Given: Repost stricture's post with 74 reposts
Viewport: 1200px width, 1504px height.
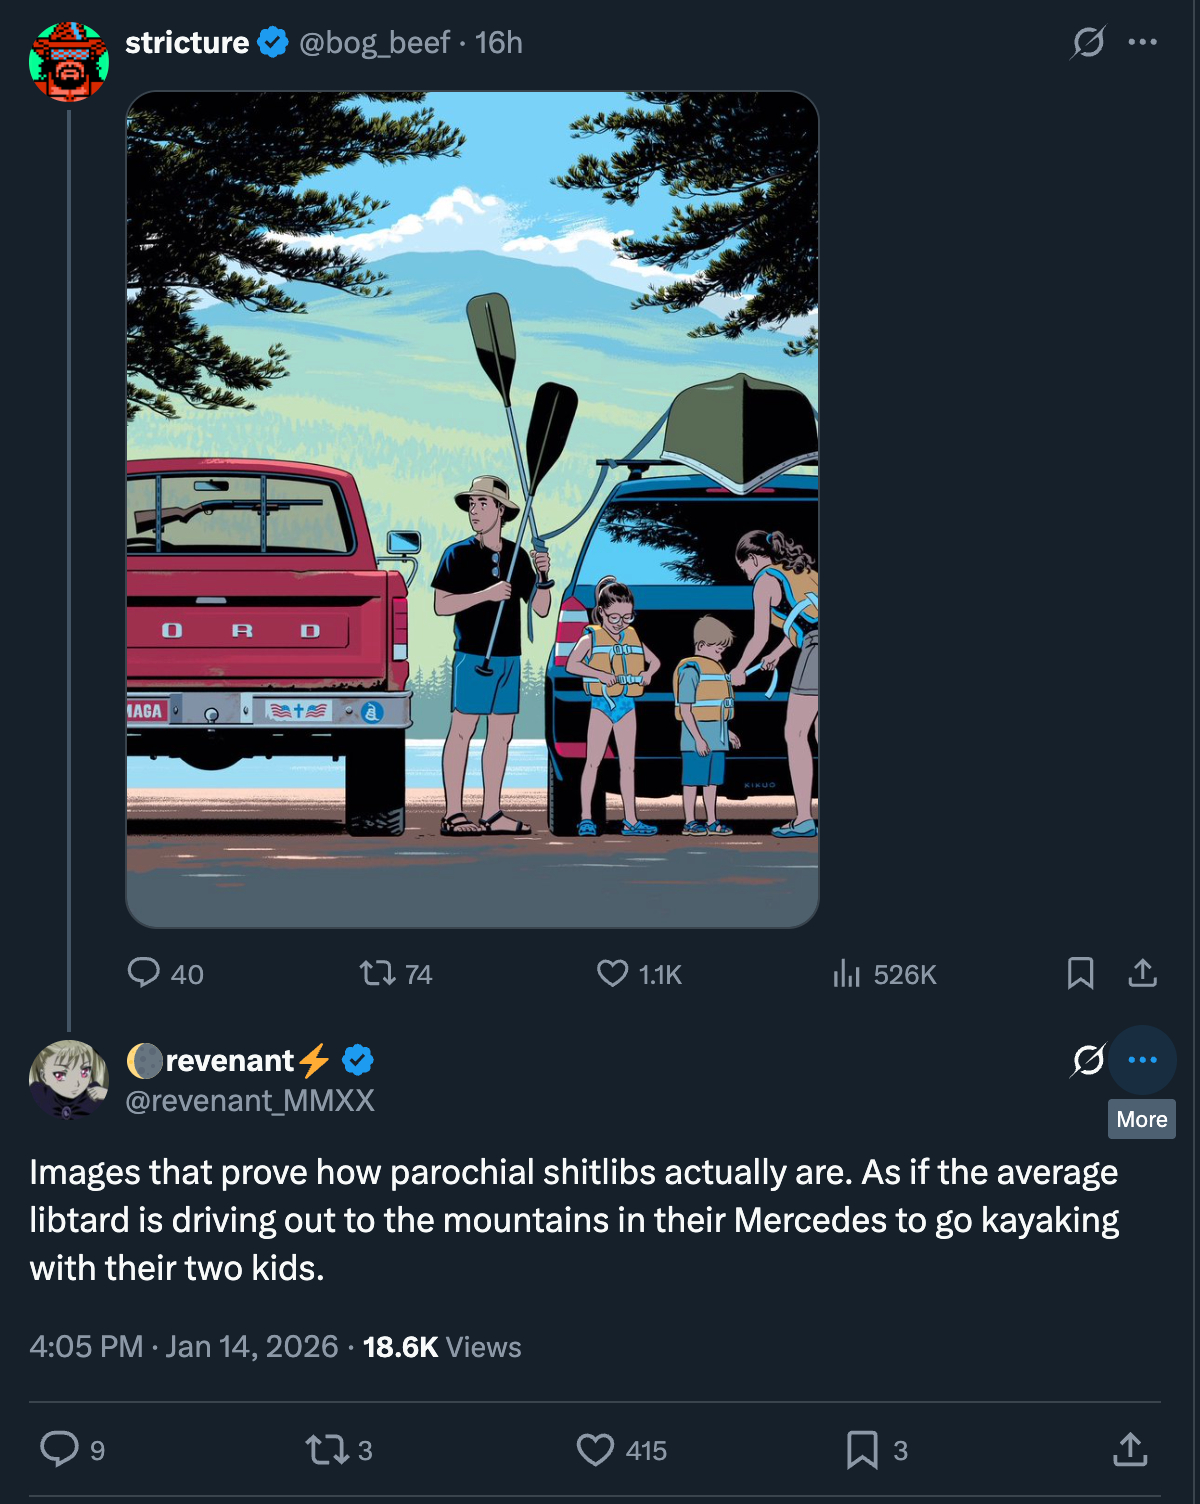Looking at the screenshot, I should [x=378, y=973].
